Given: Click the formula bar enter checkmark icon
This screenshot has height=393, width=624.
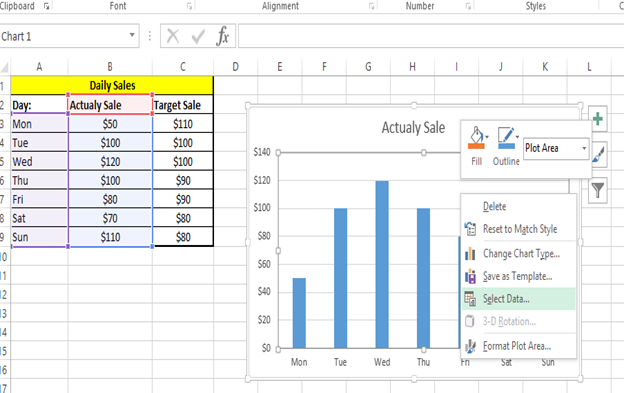Looking at the screenshot, I should (198, 36).
